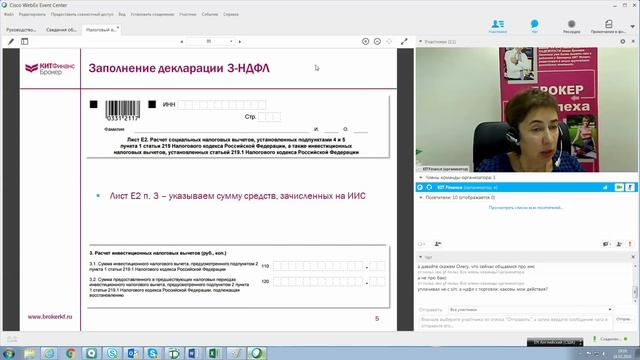Image resolution: width=640 pixels, height=360 pixels.
Task: Open Windows Start button
Action: [x=9, y=353]
